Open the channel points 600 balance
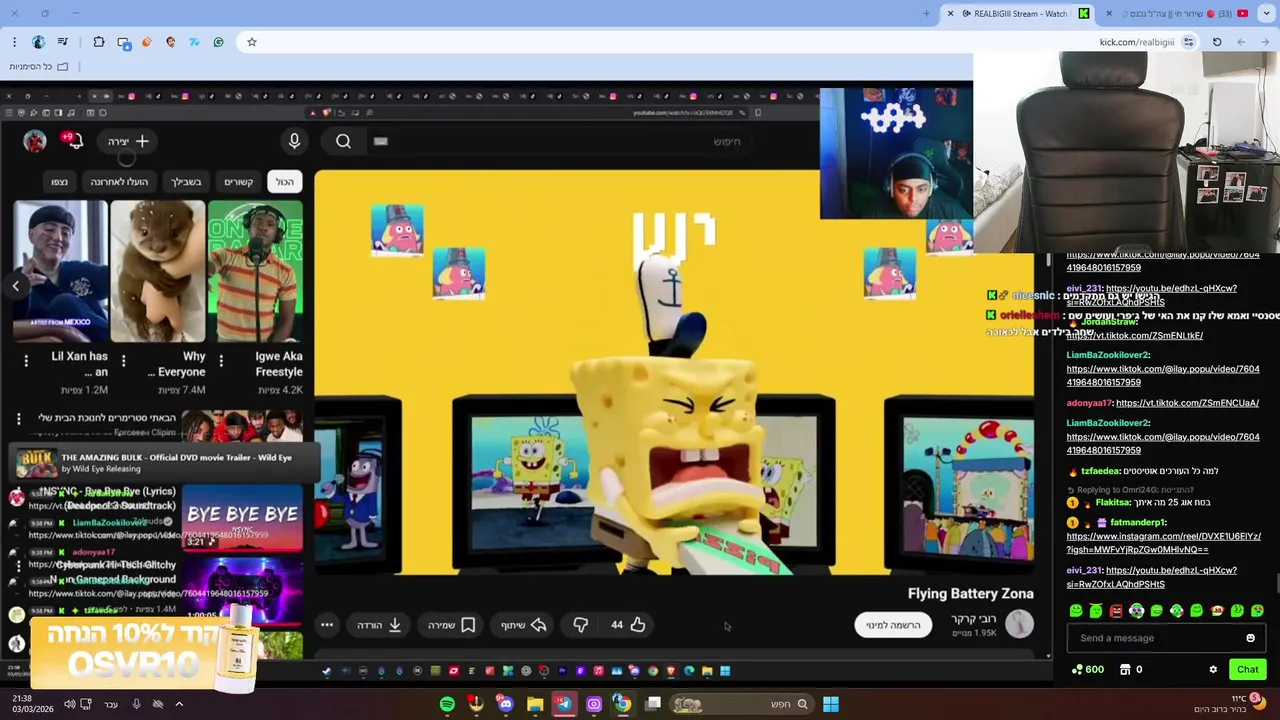1280x720 pixels. [1088, 670]
